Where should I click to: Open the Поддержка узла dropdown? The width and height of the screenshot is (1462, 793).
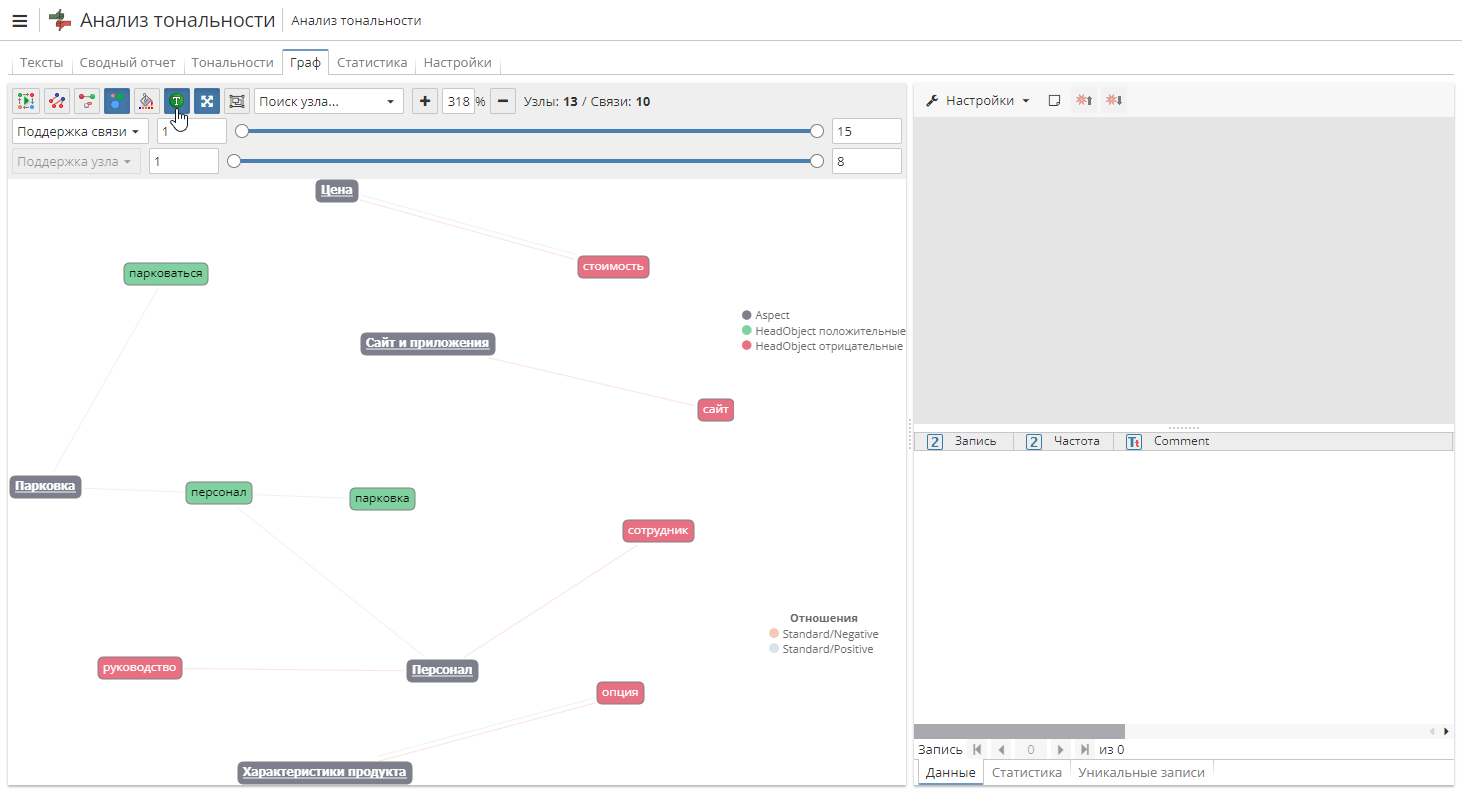coord(76,161)
